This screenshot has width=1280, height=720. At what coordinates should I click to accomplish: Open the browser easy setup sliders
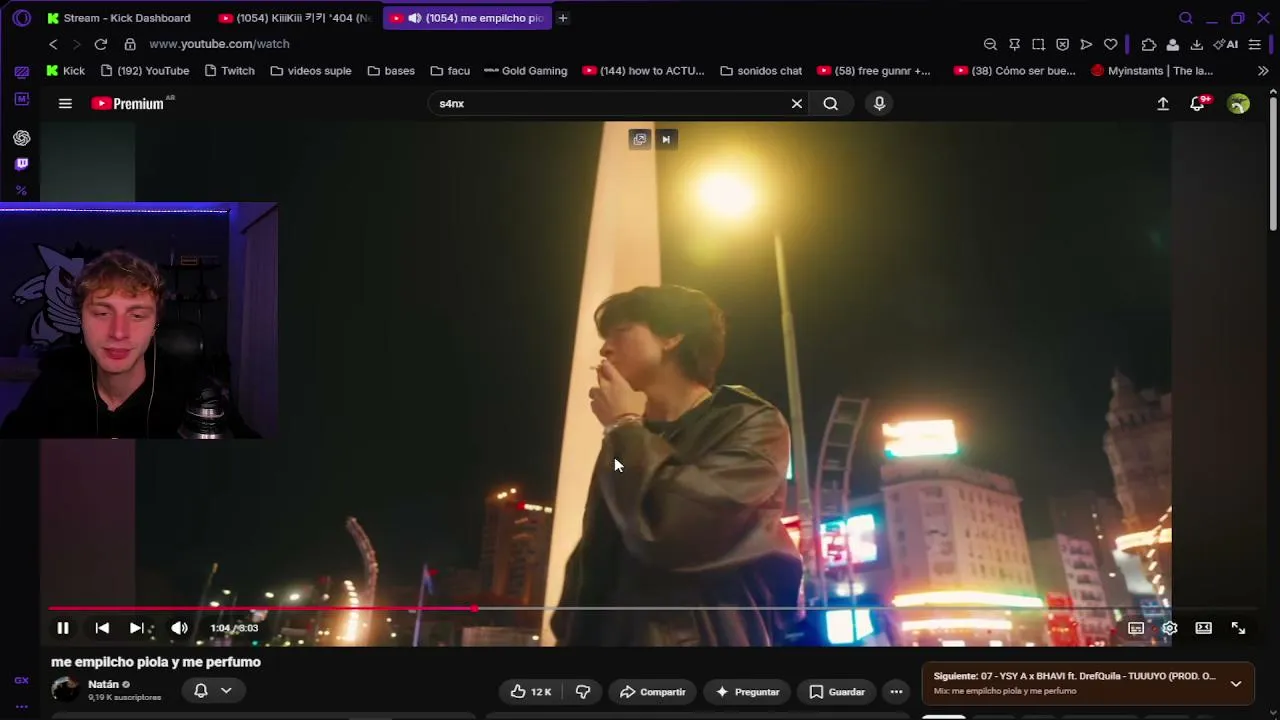pyautogui.click(x=1254, y=44)
